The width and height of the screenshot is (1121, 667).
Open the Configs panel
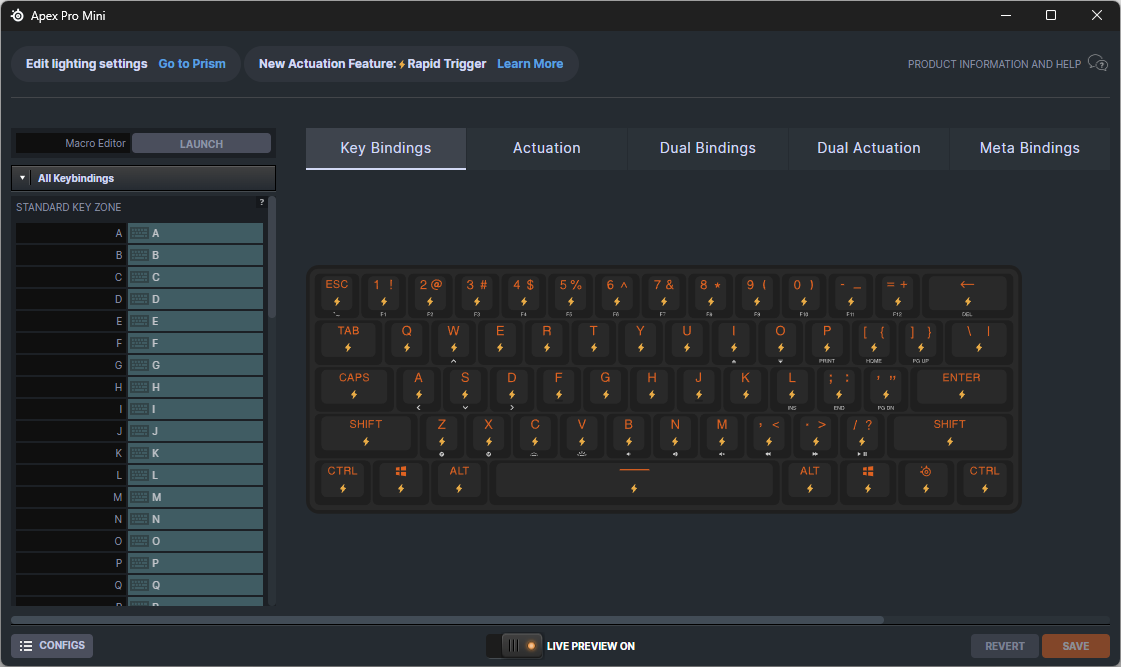coord(52,646)
